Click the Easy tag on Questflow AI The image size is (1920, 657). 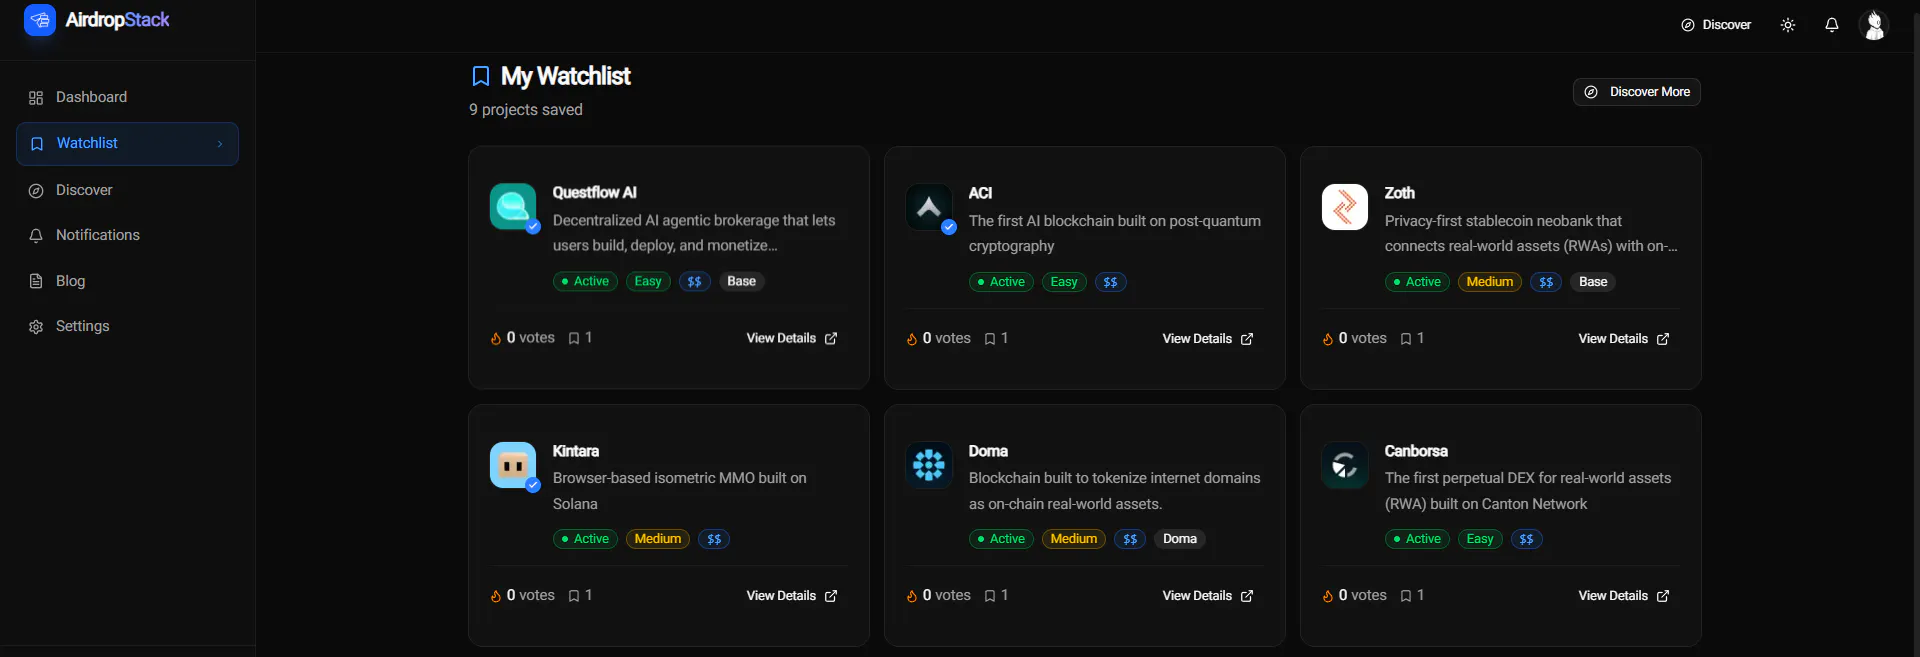pyautogui.click(x=648, y=282)
